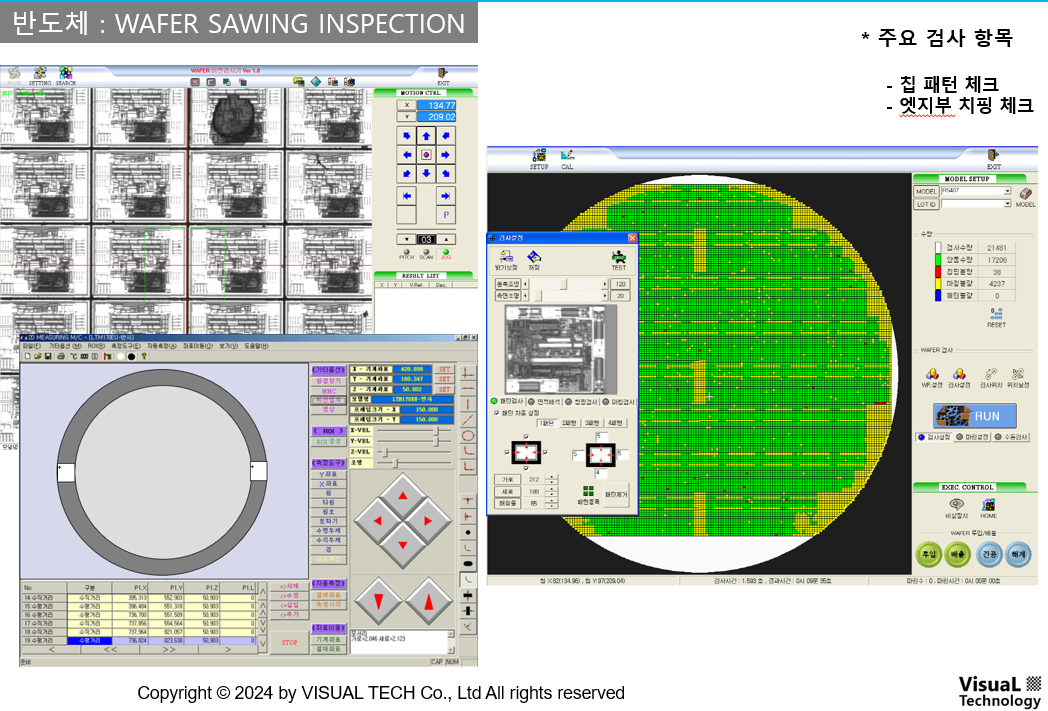Click the row 19 수평거리 cell
This screenshot has width=1048, height=711.
point(90,641)
